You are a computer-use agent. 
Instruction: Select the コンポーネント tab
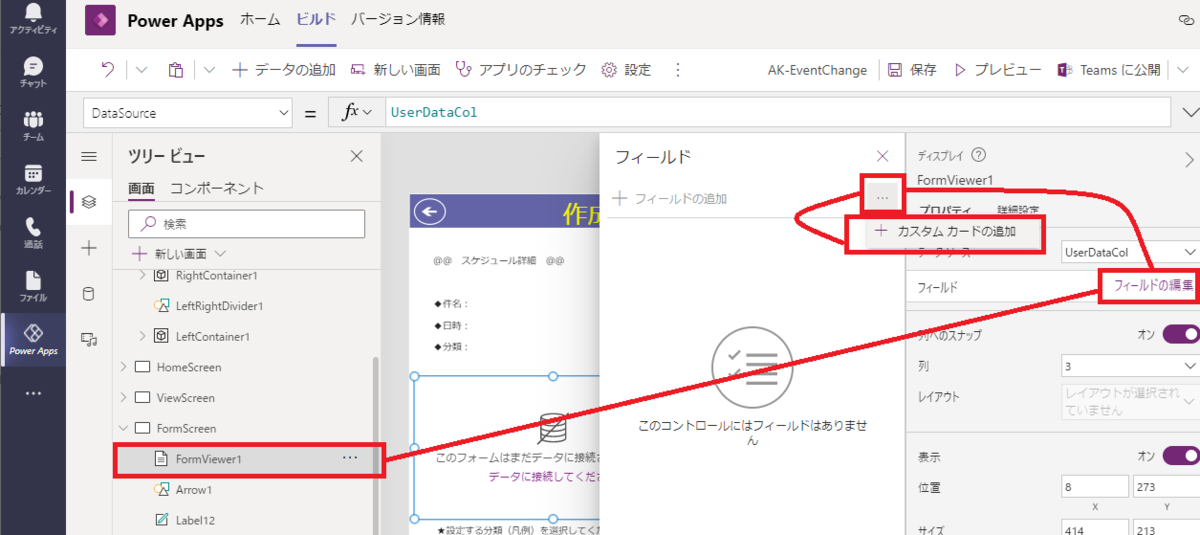point(217,188)
